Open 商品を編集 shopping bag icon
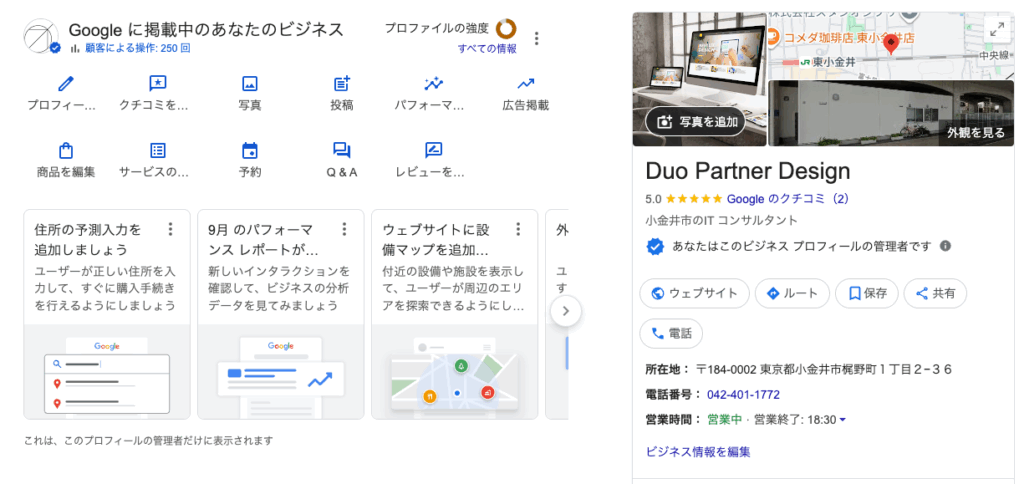 (x=66, y=151)
